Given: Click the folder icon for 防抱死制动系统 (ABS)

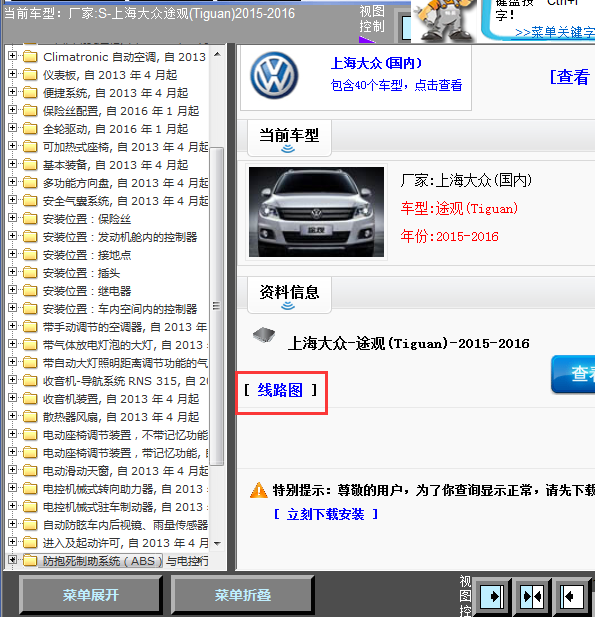Looking at the screenshot, I should (30, 561).
